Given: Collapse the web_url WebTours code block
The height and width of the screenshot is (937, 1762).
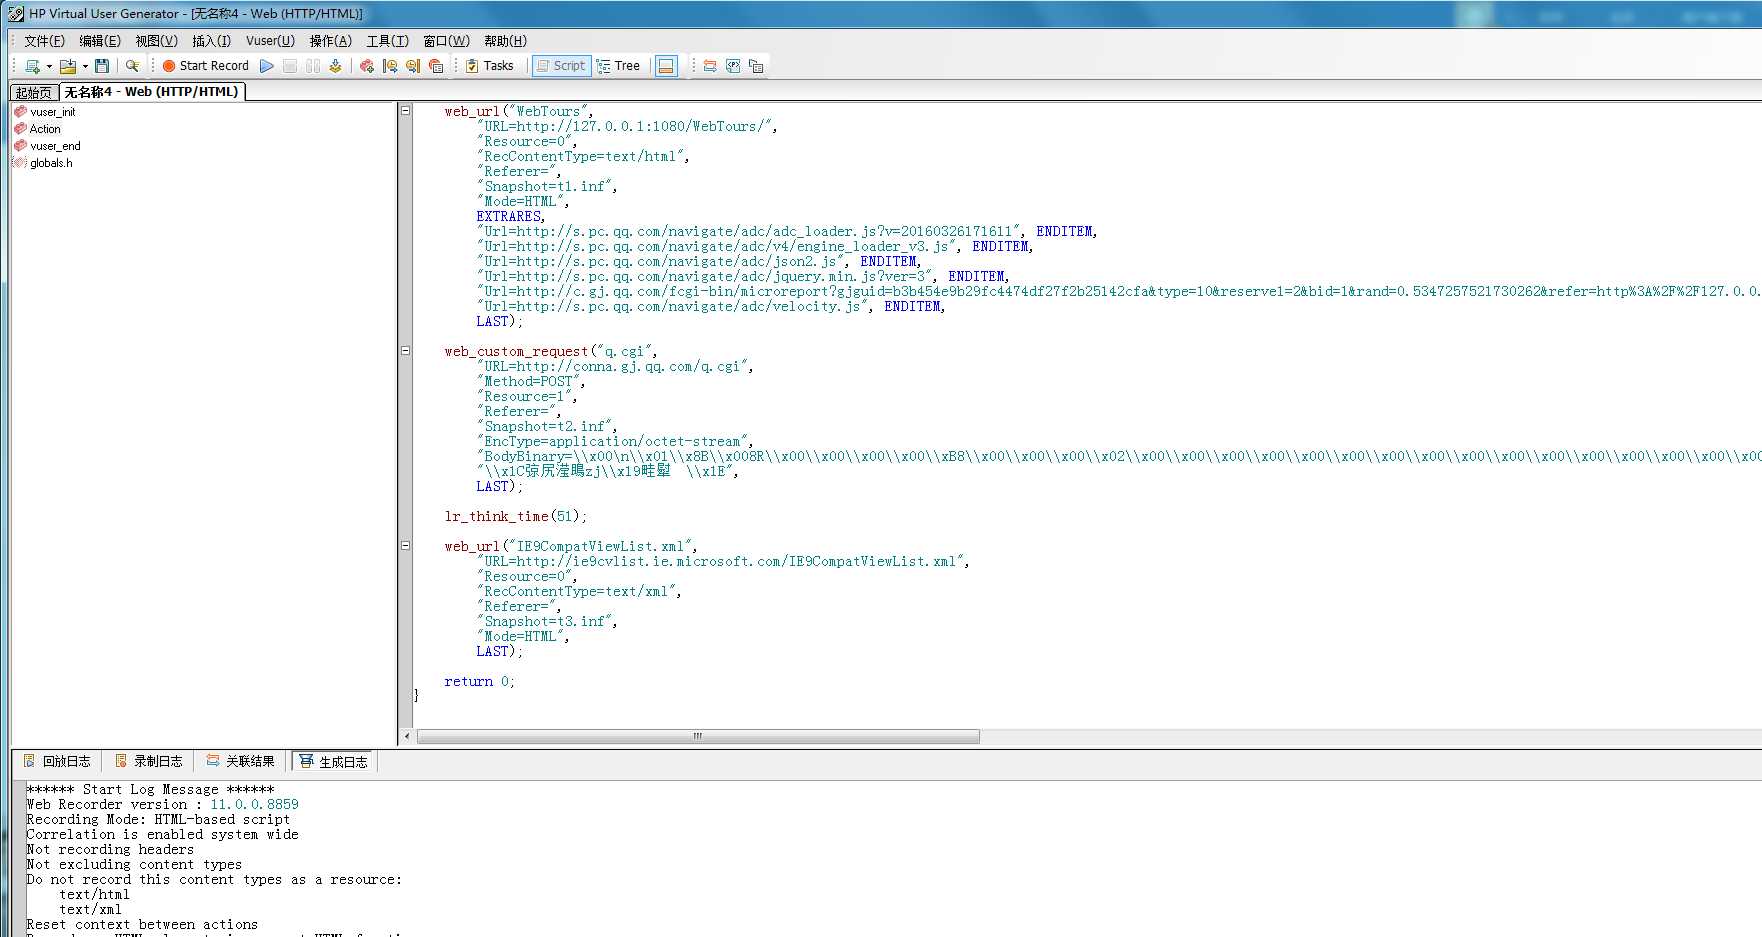Looking at the screenshot, I should 405,111.
